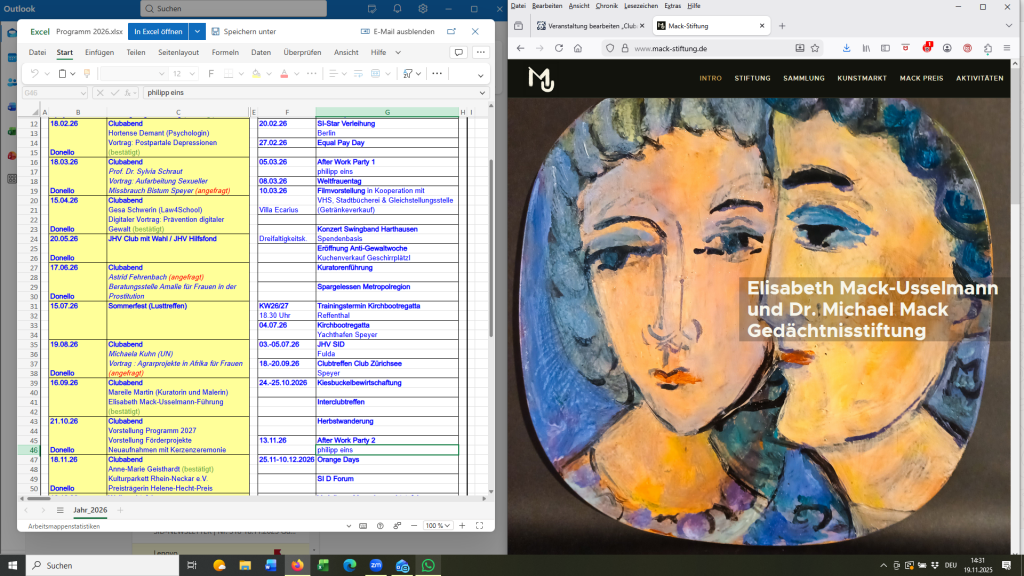Expand the formula bar chevron
The image size is (1024, 576).
click(483, 93)
